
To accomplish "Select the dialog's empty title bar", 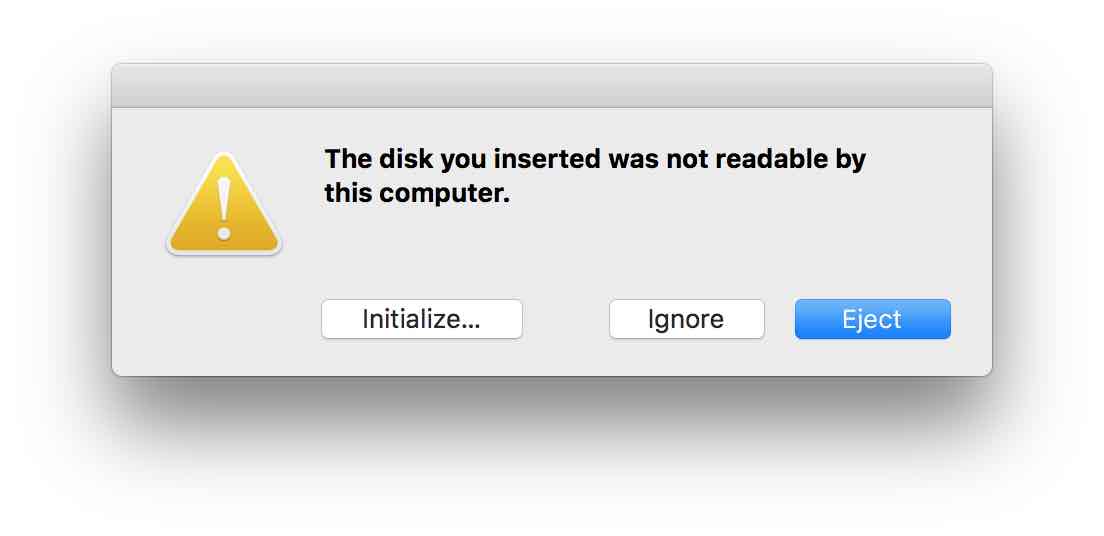I will coord(552,85).
